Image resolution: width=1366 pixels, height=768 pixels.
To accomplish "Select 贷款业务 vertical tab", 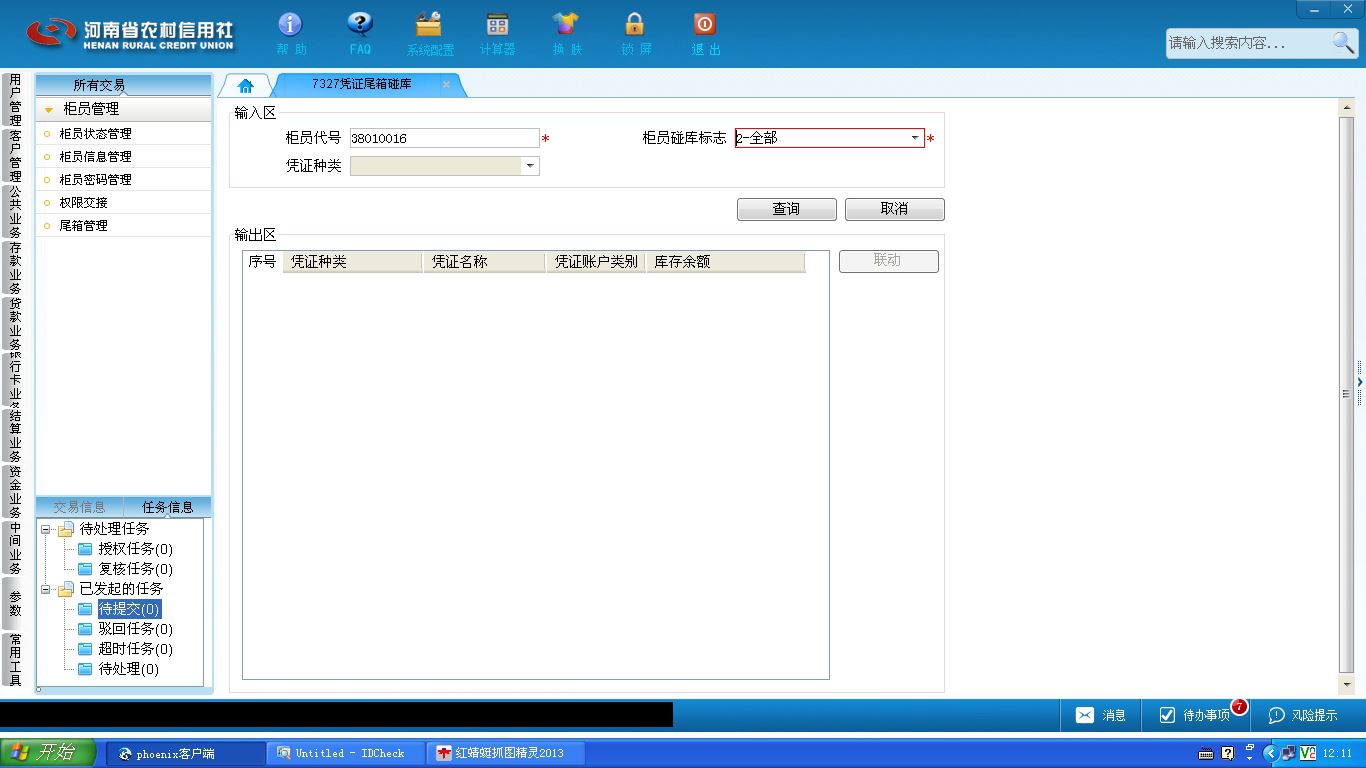I will pyautogui.click(x=15, y=324).
